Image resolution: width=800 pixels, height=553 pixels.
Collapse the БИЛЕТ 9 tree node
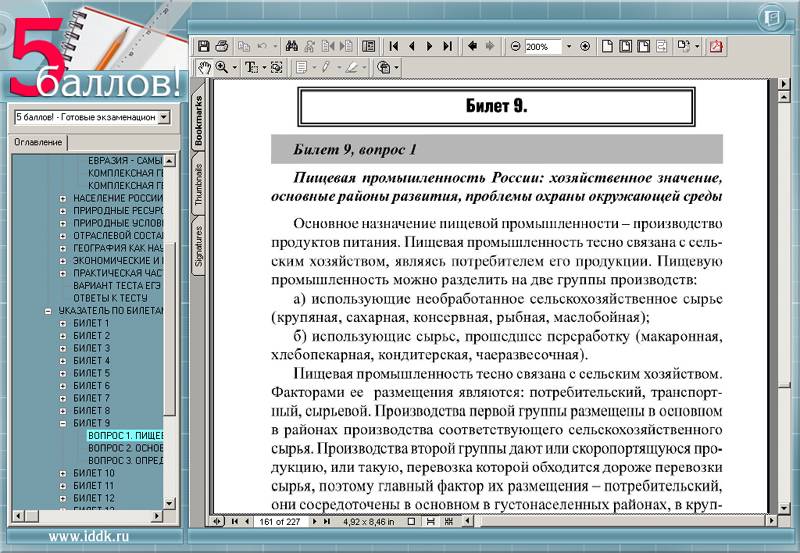click(x=63, y=423)
